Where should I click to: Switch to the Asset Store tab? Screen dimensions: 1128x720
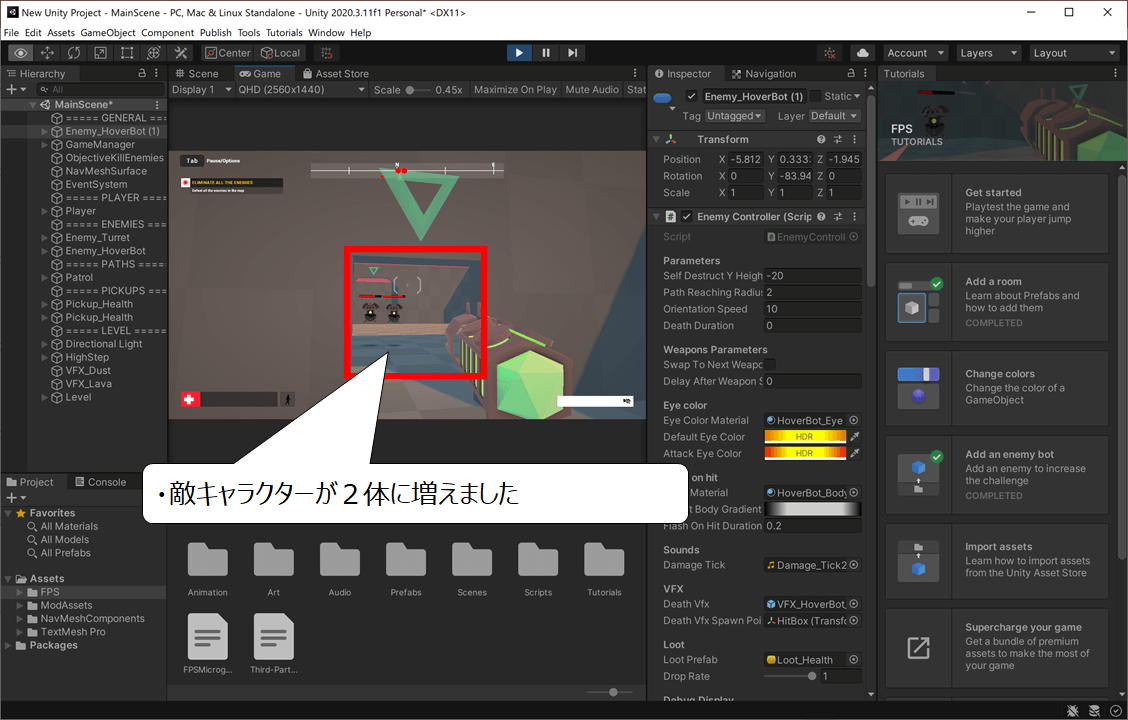click(336, 73)
